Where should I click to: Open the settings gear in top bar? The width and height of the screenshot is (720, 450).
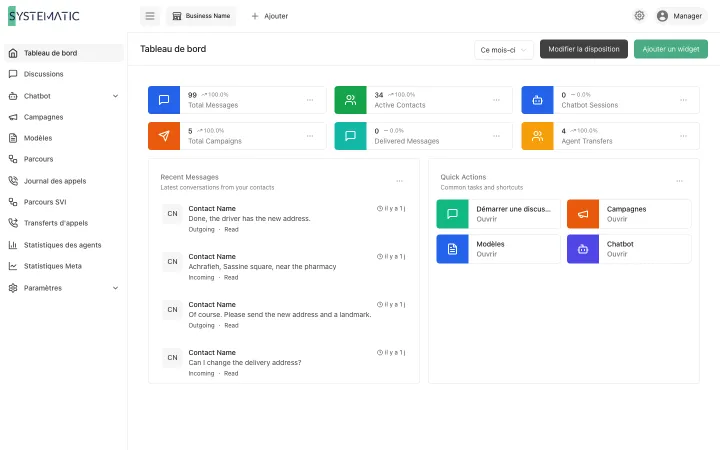(x=639, y=16)
